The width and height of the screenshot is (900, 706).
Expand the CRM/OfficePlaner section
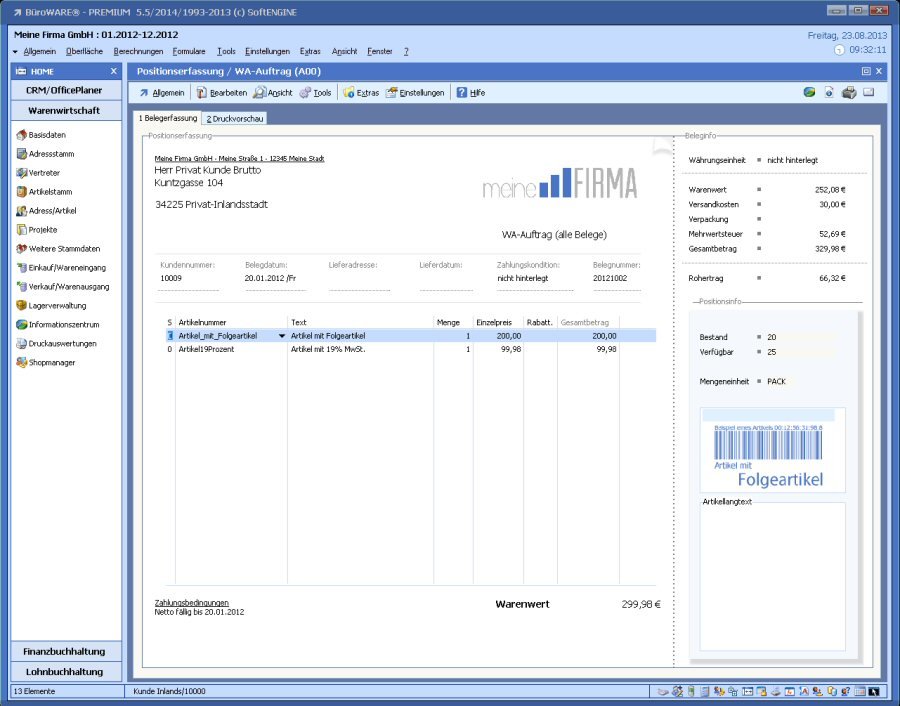(66, 90)
